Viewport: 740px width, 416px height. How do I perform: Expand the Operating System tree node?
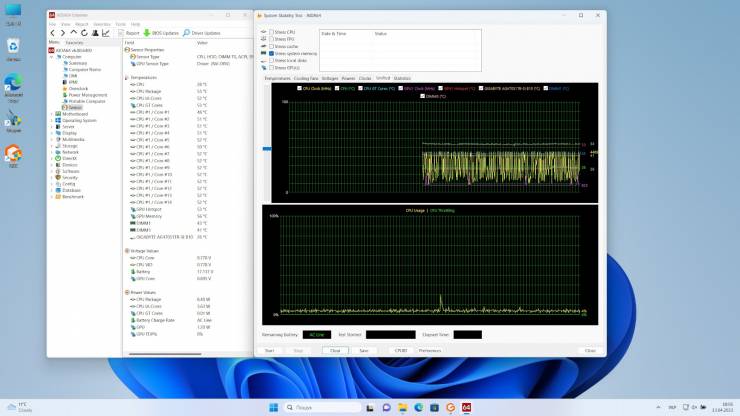point(52,120)
